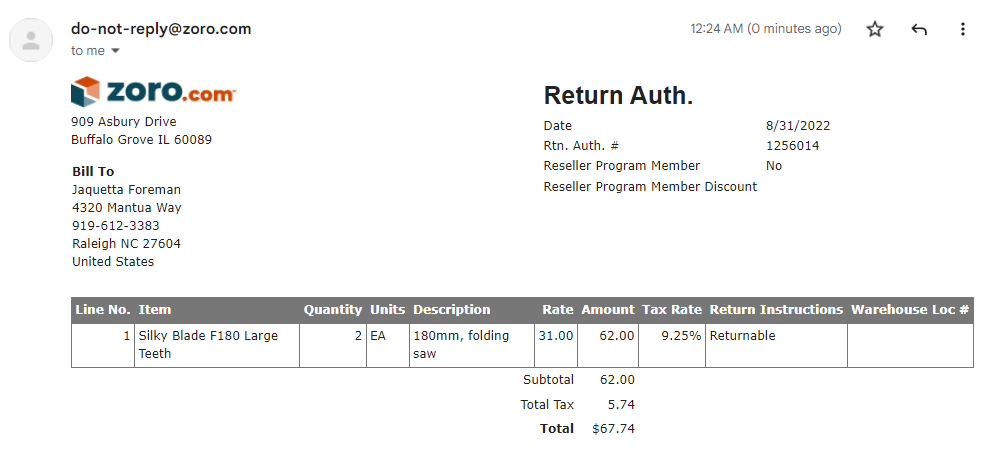Click the "Warehouse Loc #" column header

coord(910,310)
